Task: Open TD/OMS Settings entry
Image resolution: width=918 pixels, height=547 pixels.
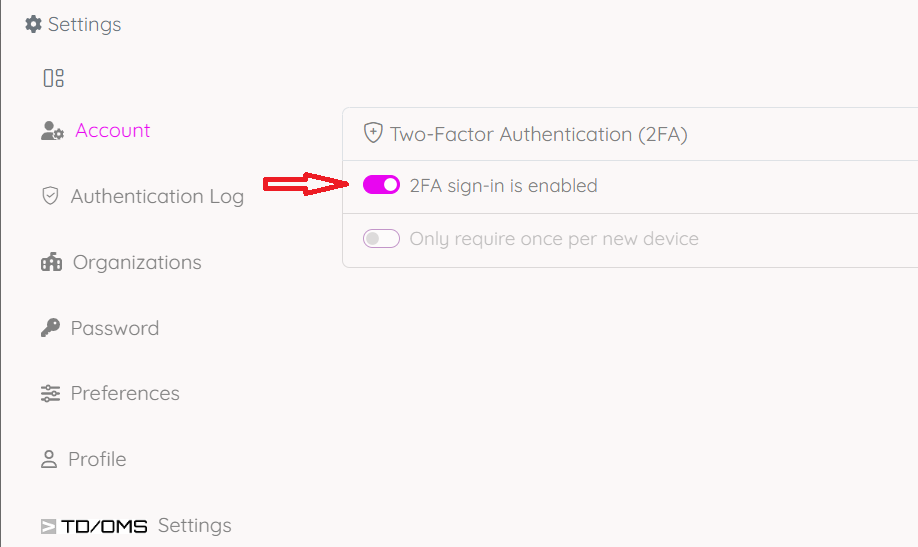Action: [x=194, y=526]
